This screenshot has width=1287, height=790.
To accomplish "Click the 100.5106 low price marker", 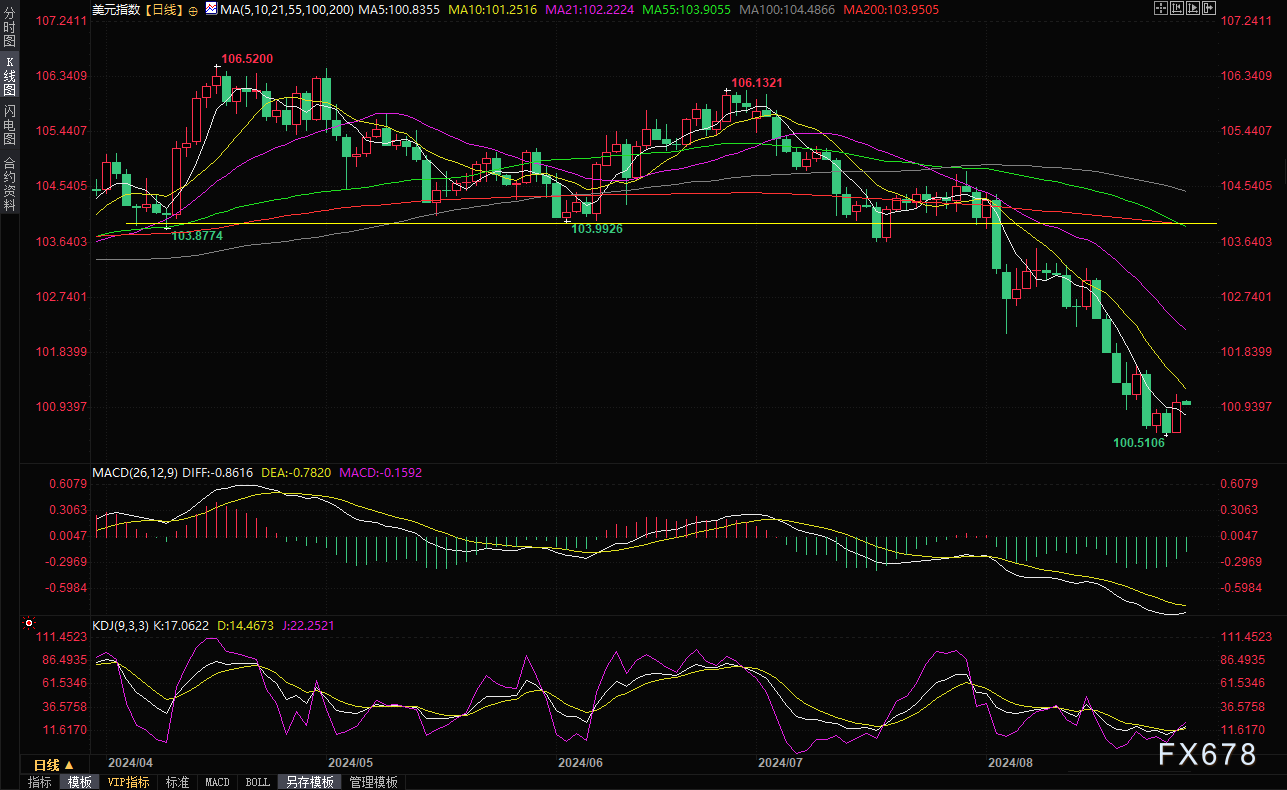I will (1138, 441).
